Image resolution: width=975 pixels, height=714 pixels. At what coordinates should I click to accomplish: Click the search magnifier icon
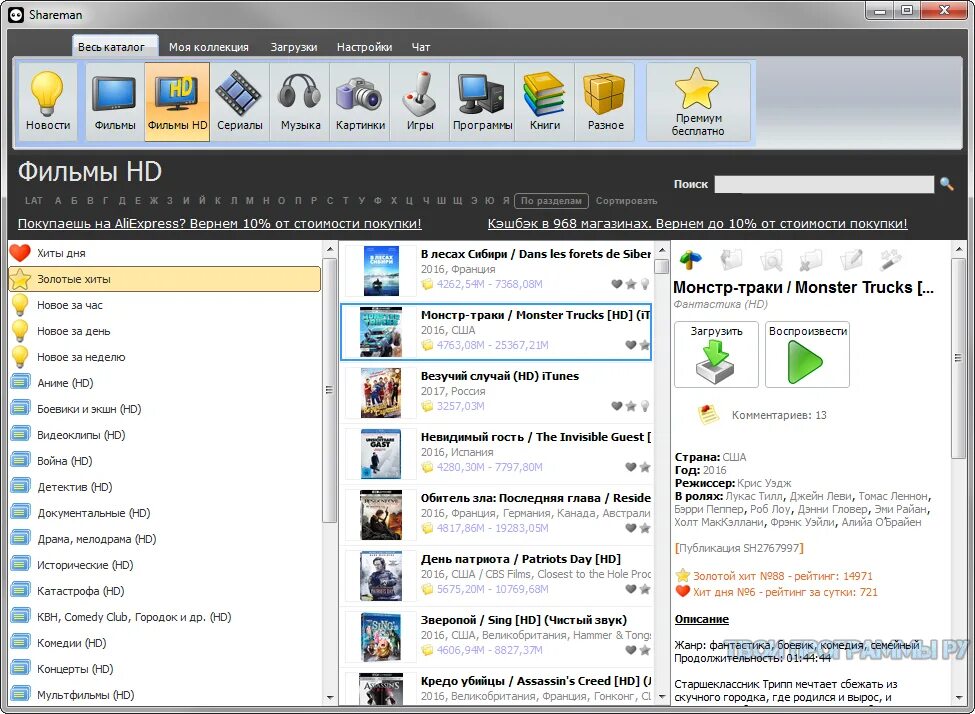(x=946, y=184)
